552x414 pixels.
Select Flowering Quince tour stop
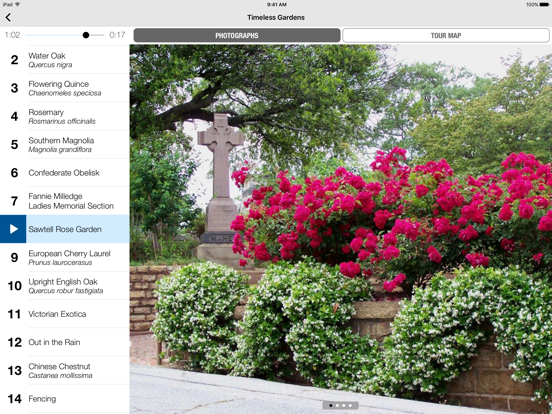point(65,88)
